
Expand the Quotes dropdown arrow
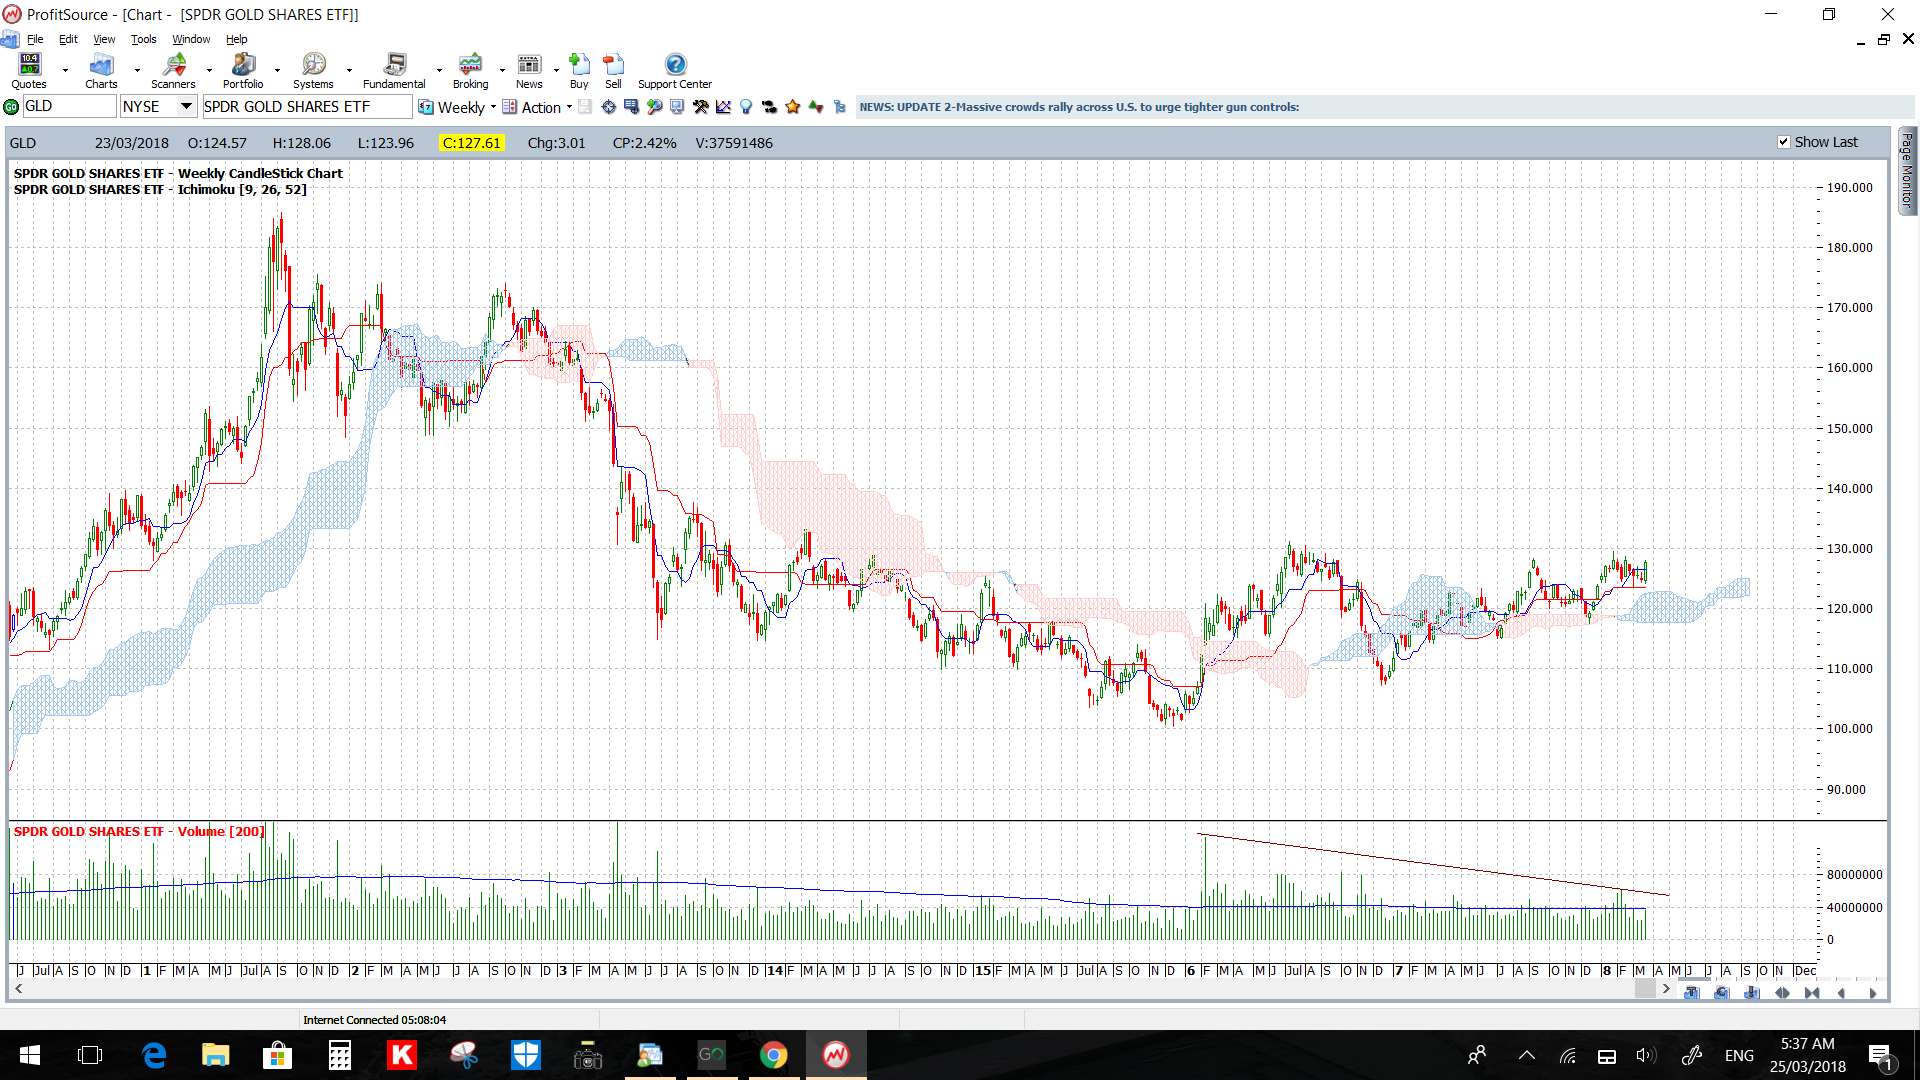(x=65, y=71)
